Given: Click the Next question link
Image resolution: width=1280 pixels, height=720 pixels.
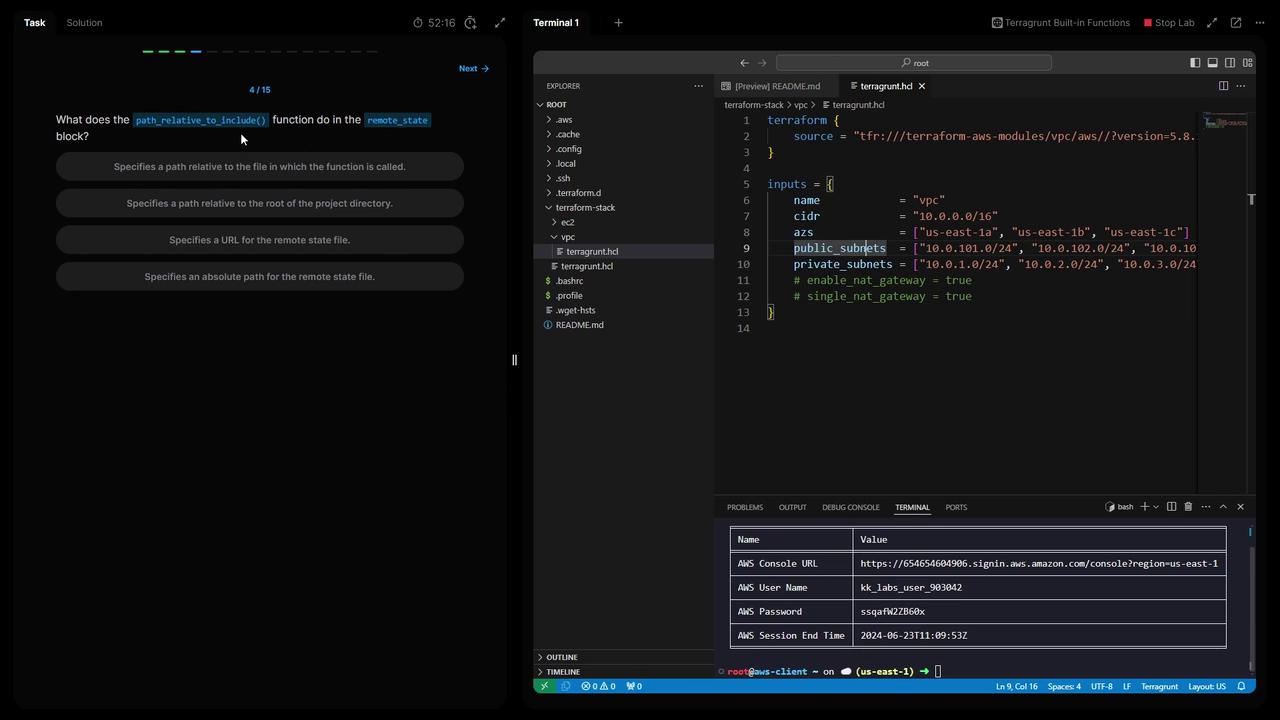Looking at the screenshot, I should pos(473,69).
